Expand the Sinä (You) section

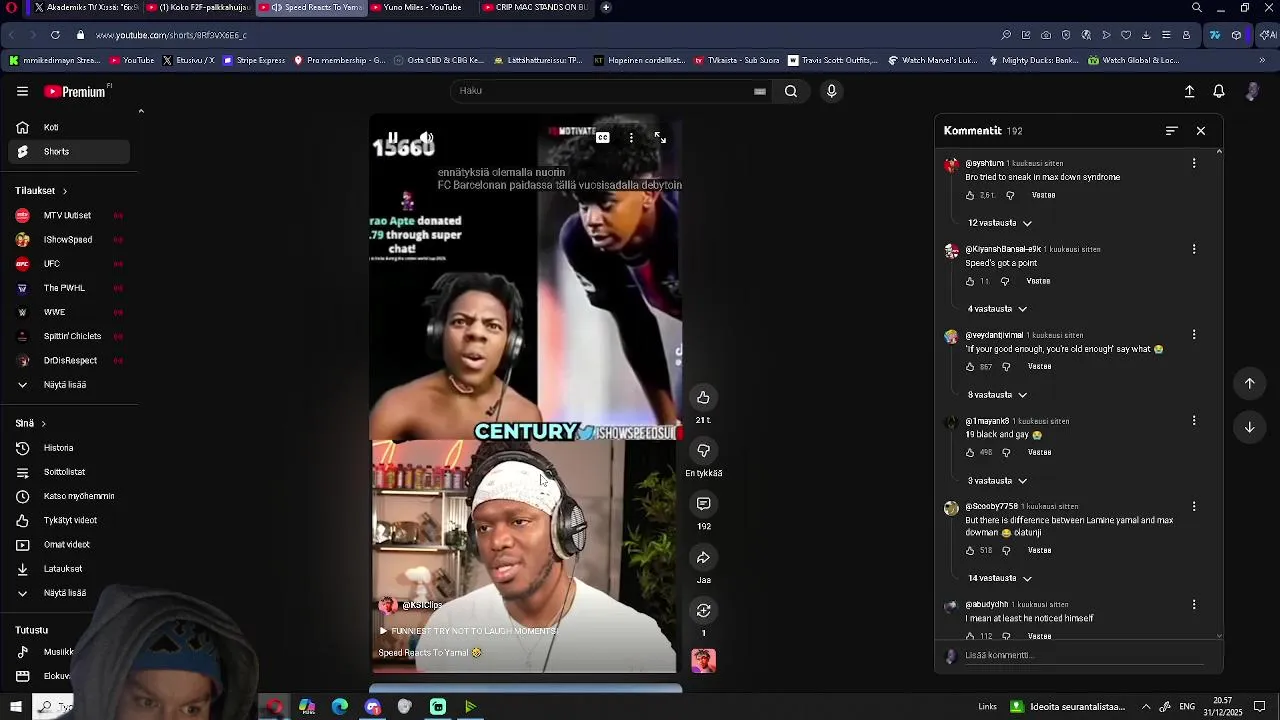coord(30,424)
